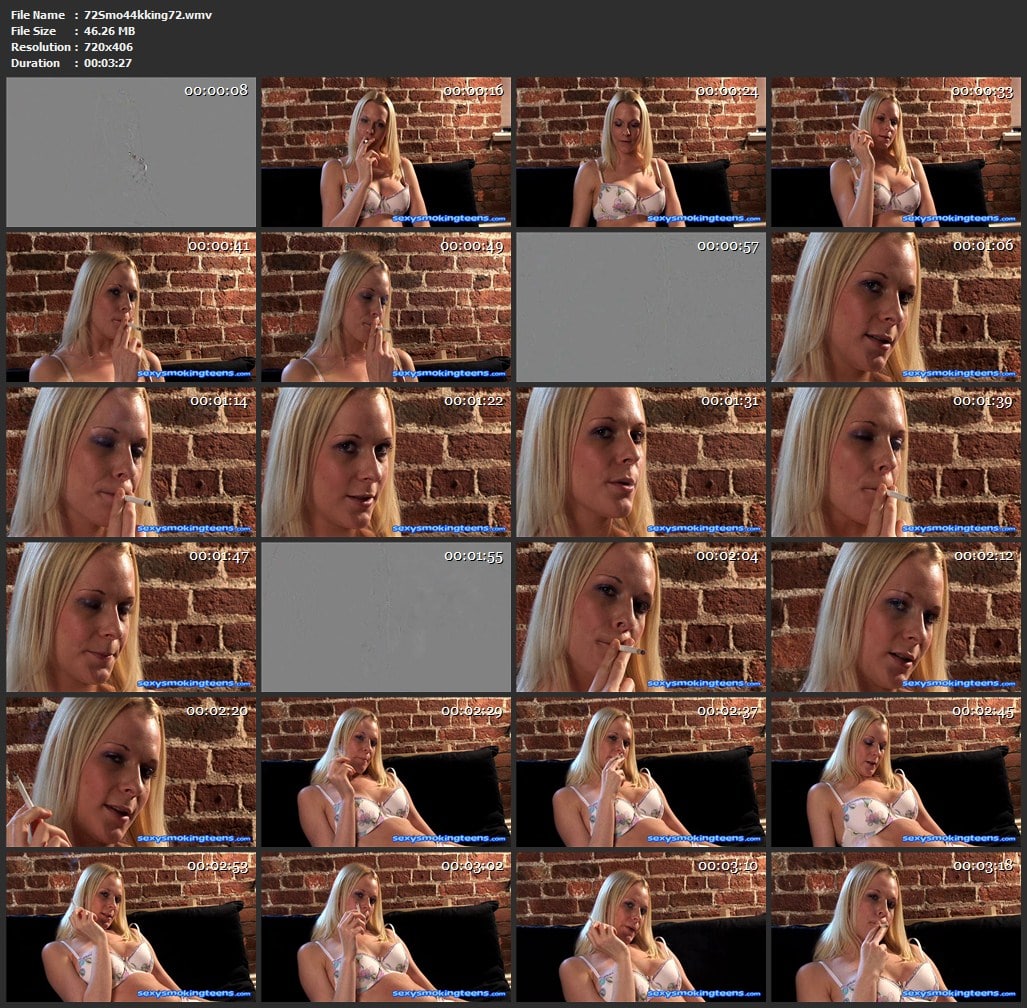Screen dimensions: 1027x1008
Task: Select the gray frame at 00:01:55
Action: coord(386,617)
